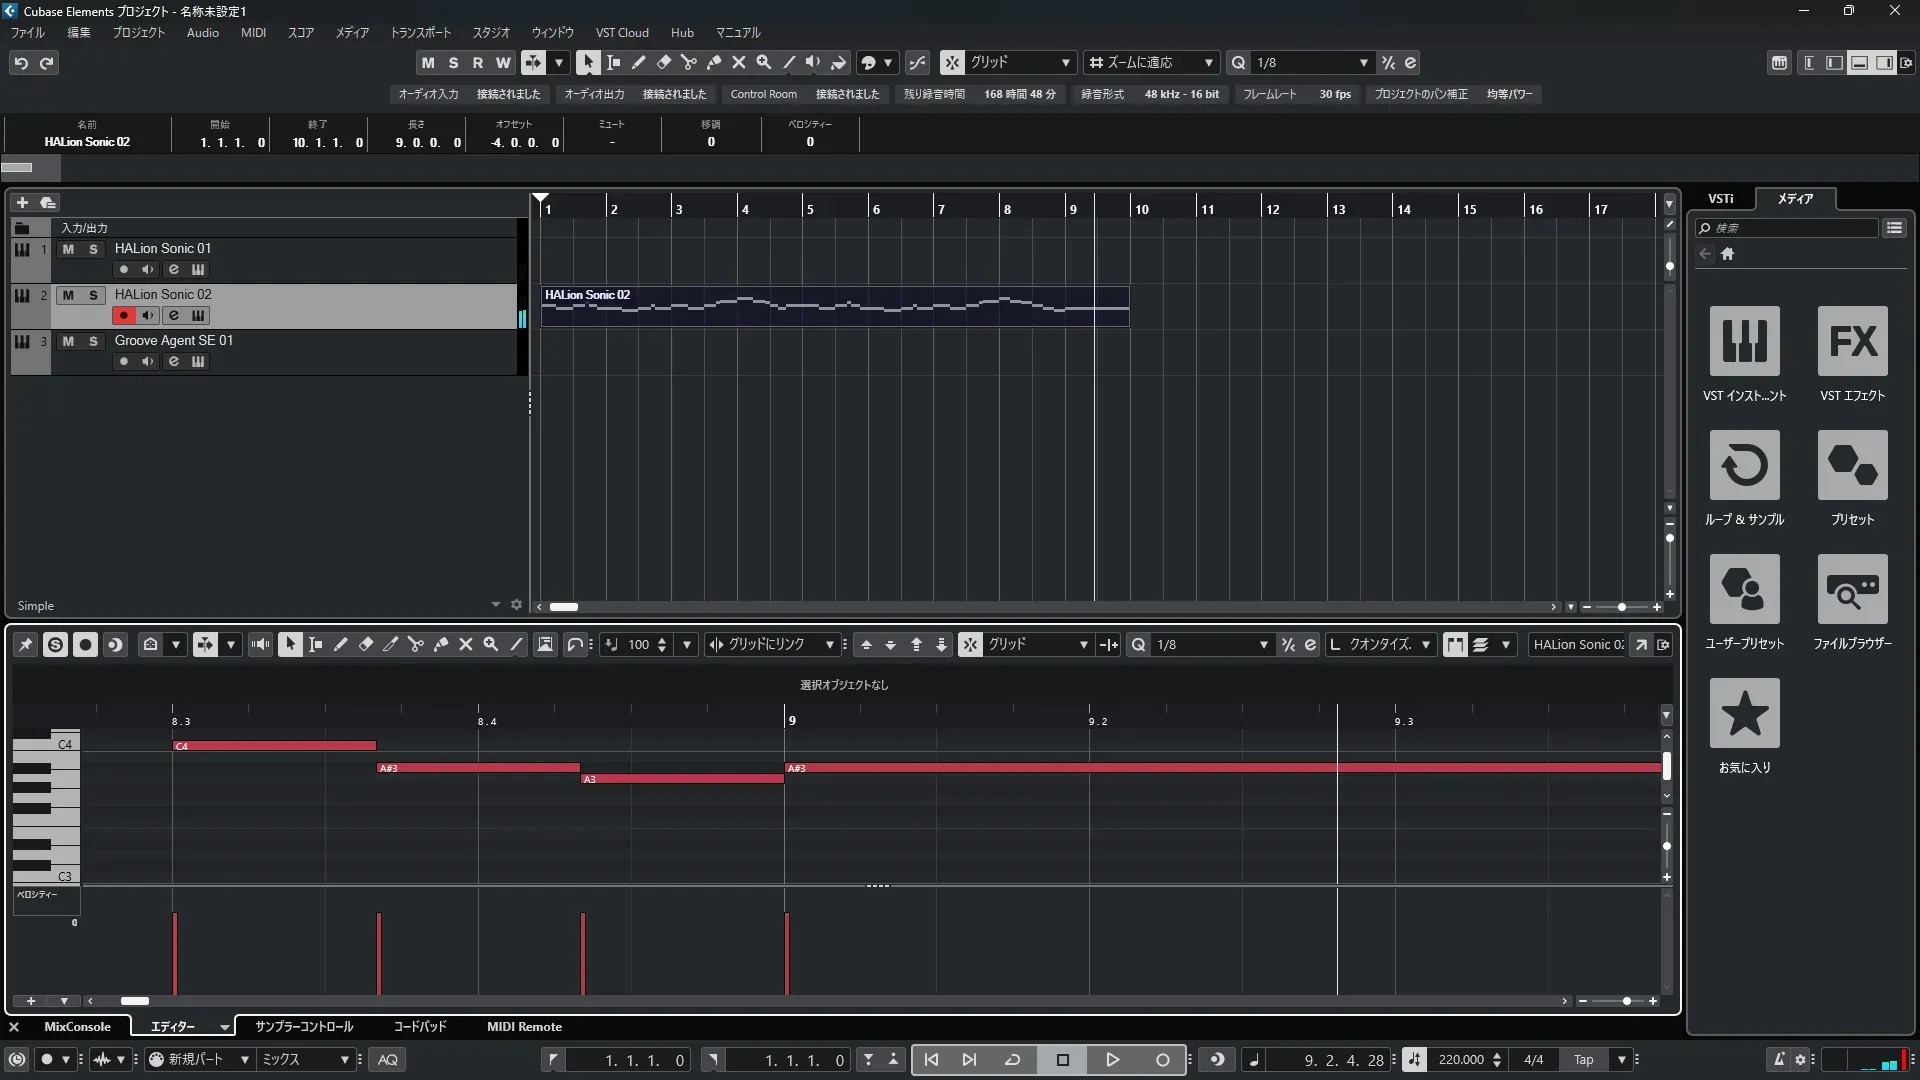Open the VST Effects media tile
Screen dimensions: 1920x1080
1852,342
